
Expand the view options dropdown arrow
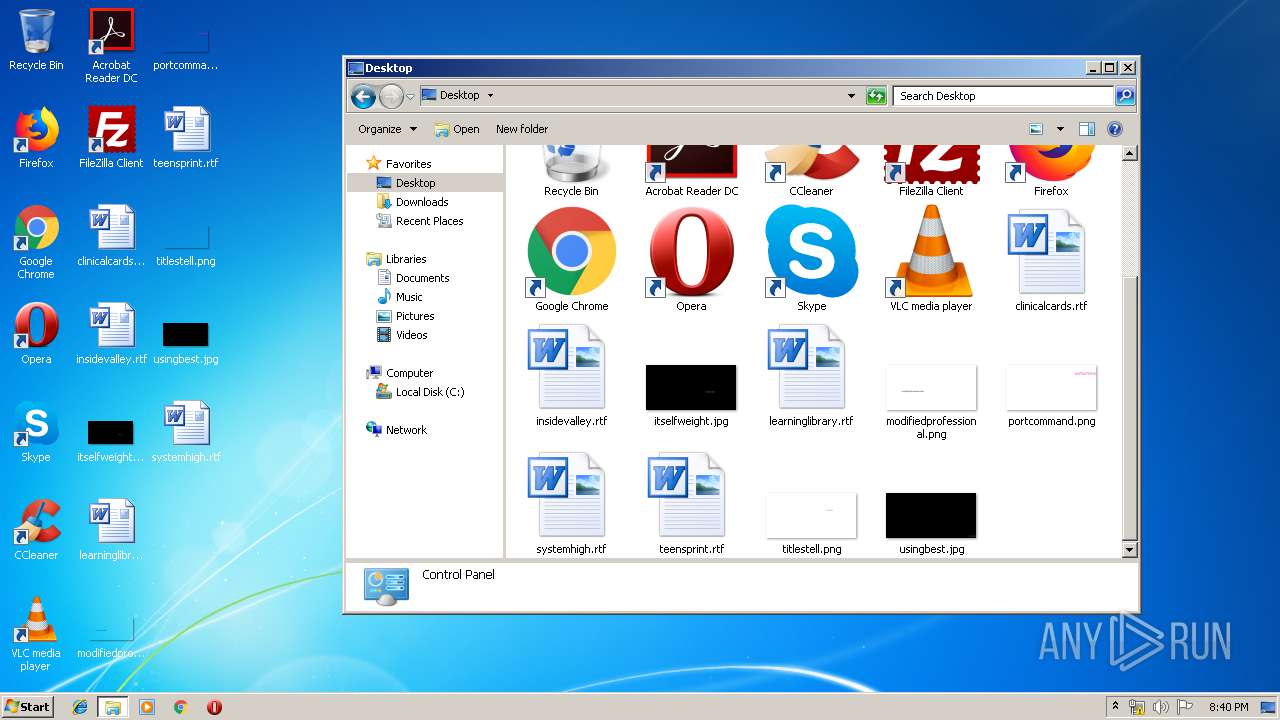click(x=1060, y=129)
